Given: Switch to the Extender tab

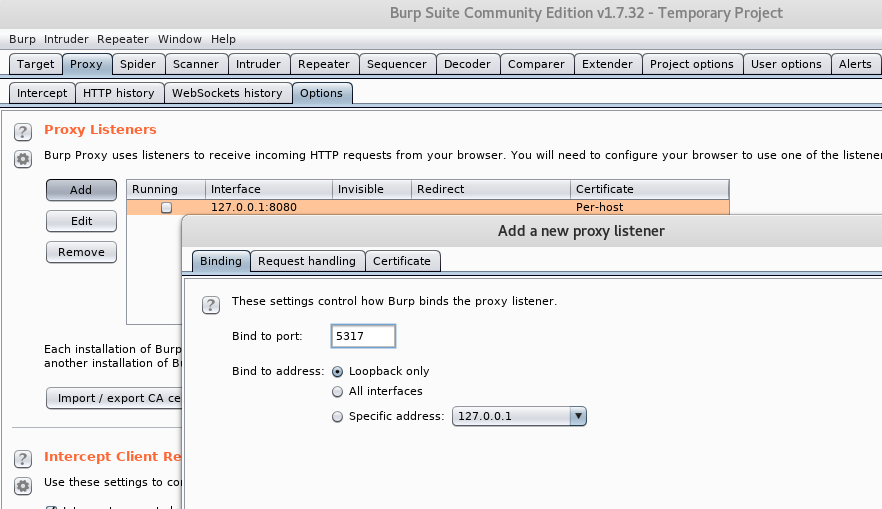Looking at the screenshot, I should point(608,64).
